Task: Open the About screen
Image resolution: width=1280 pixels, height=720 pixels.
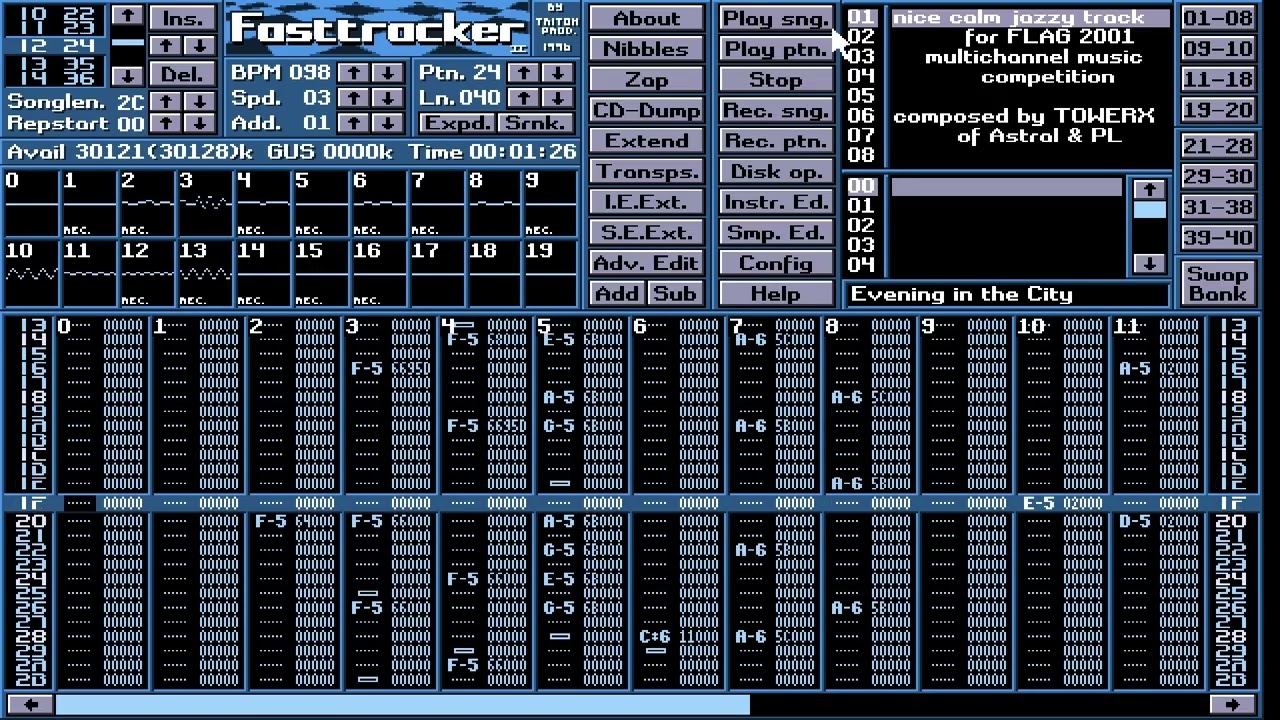Action: click(646, 18)
